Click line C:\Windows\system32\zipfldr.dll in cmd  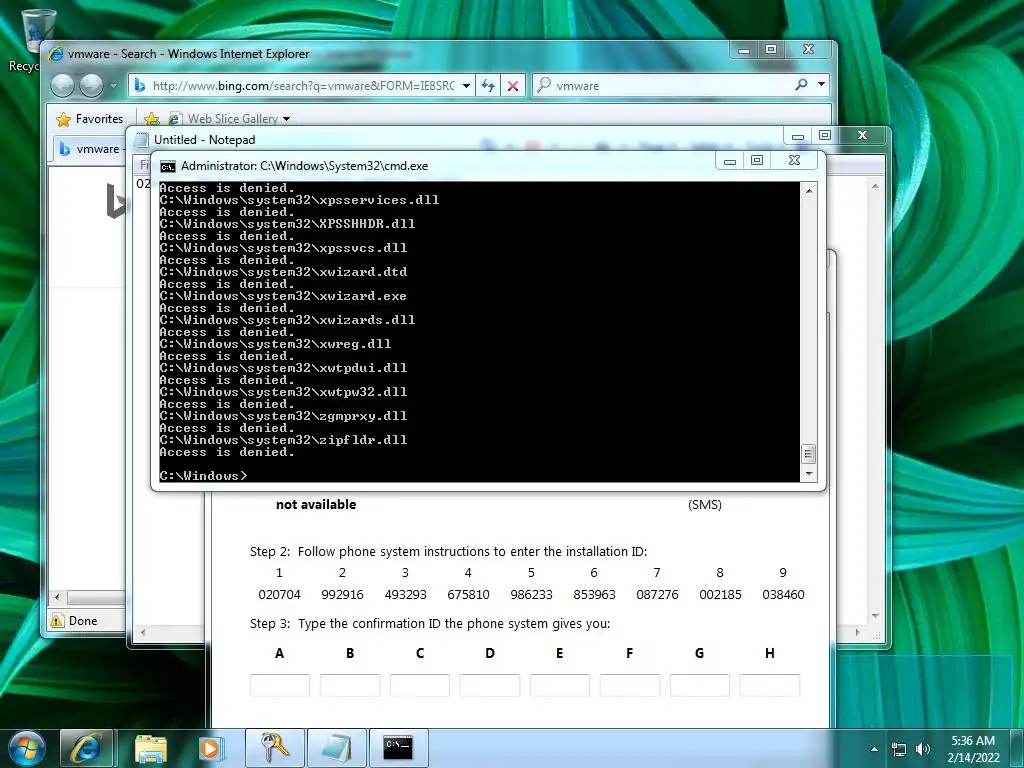click(283, 440)
